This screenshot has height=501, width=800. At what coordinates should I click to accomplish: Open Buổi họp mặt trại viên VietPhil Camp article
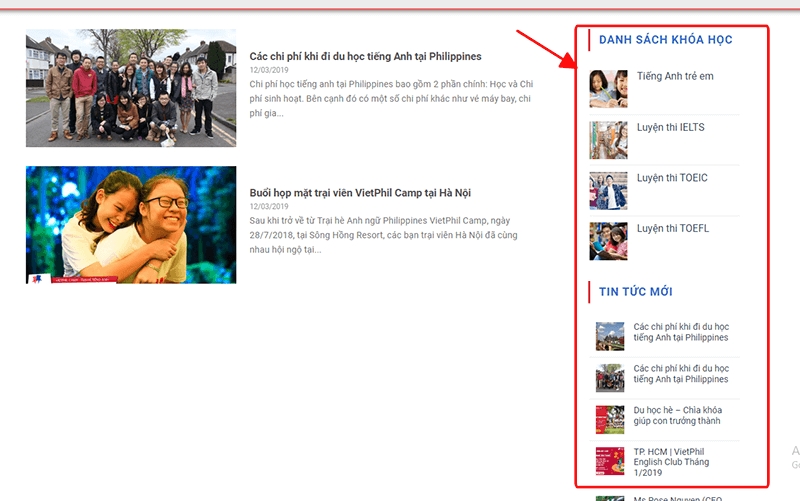coord(360,193)
